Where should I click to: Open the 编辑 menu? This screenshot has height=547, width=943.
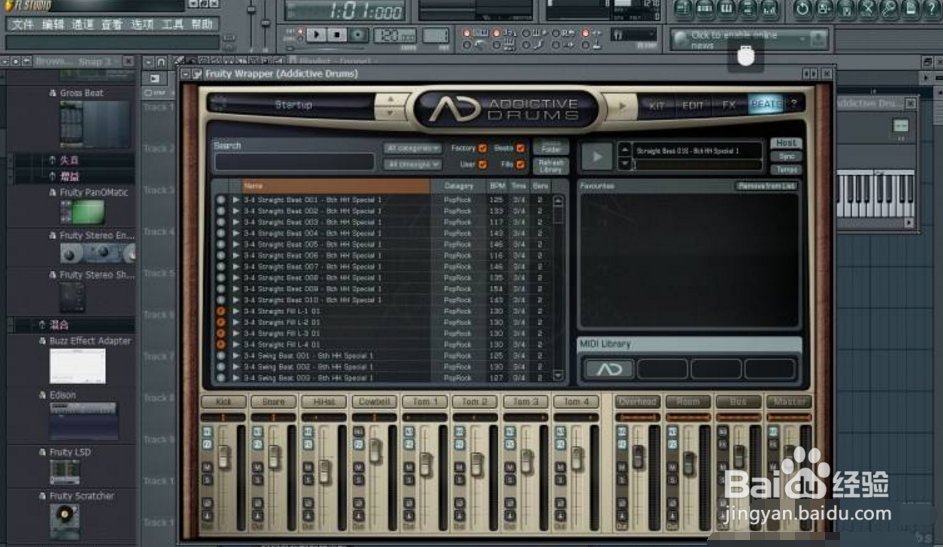coord(53,24)
